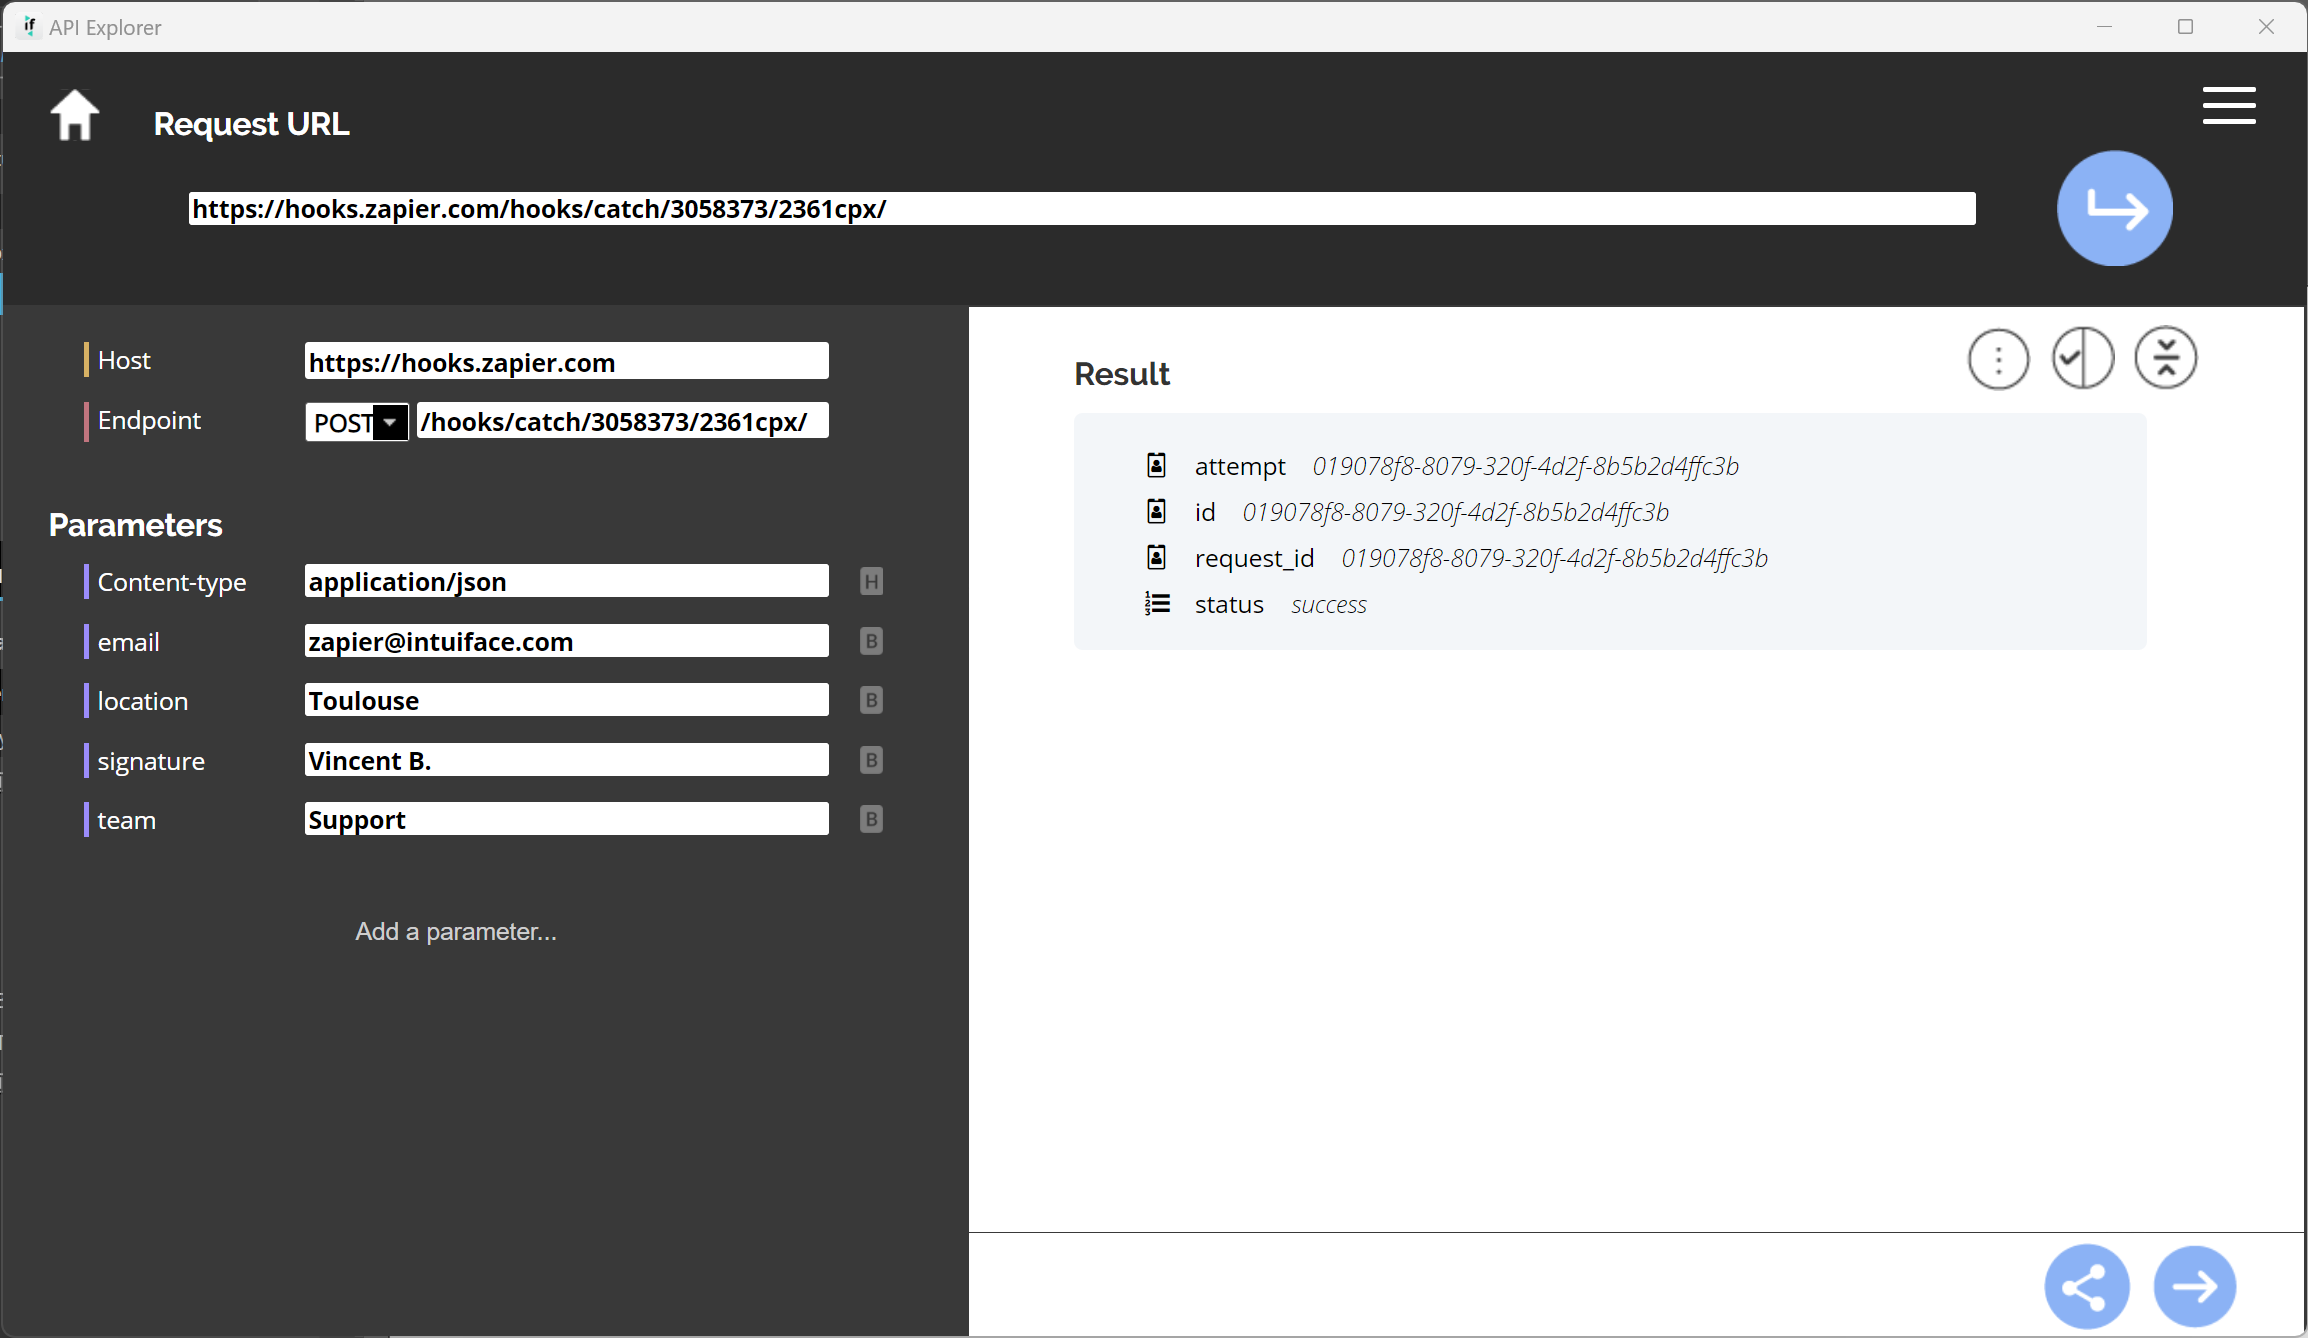Toggle signature parameter B badge
Image resolution: width=2308 pixels, height=1338 pixels.
pos(871,760)
